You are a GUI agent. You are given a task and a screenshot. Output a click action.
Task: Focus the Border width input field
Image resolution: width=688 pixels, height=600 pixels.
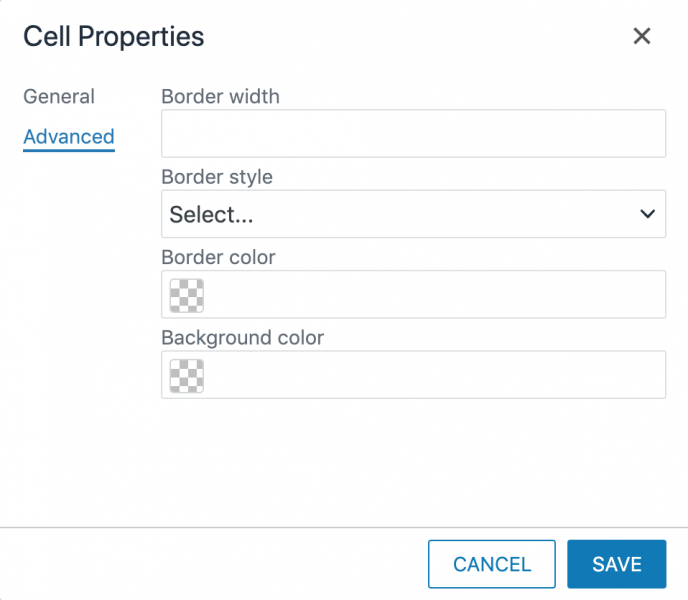click(413, 134)
